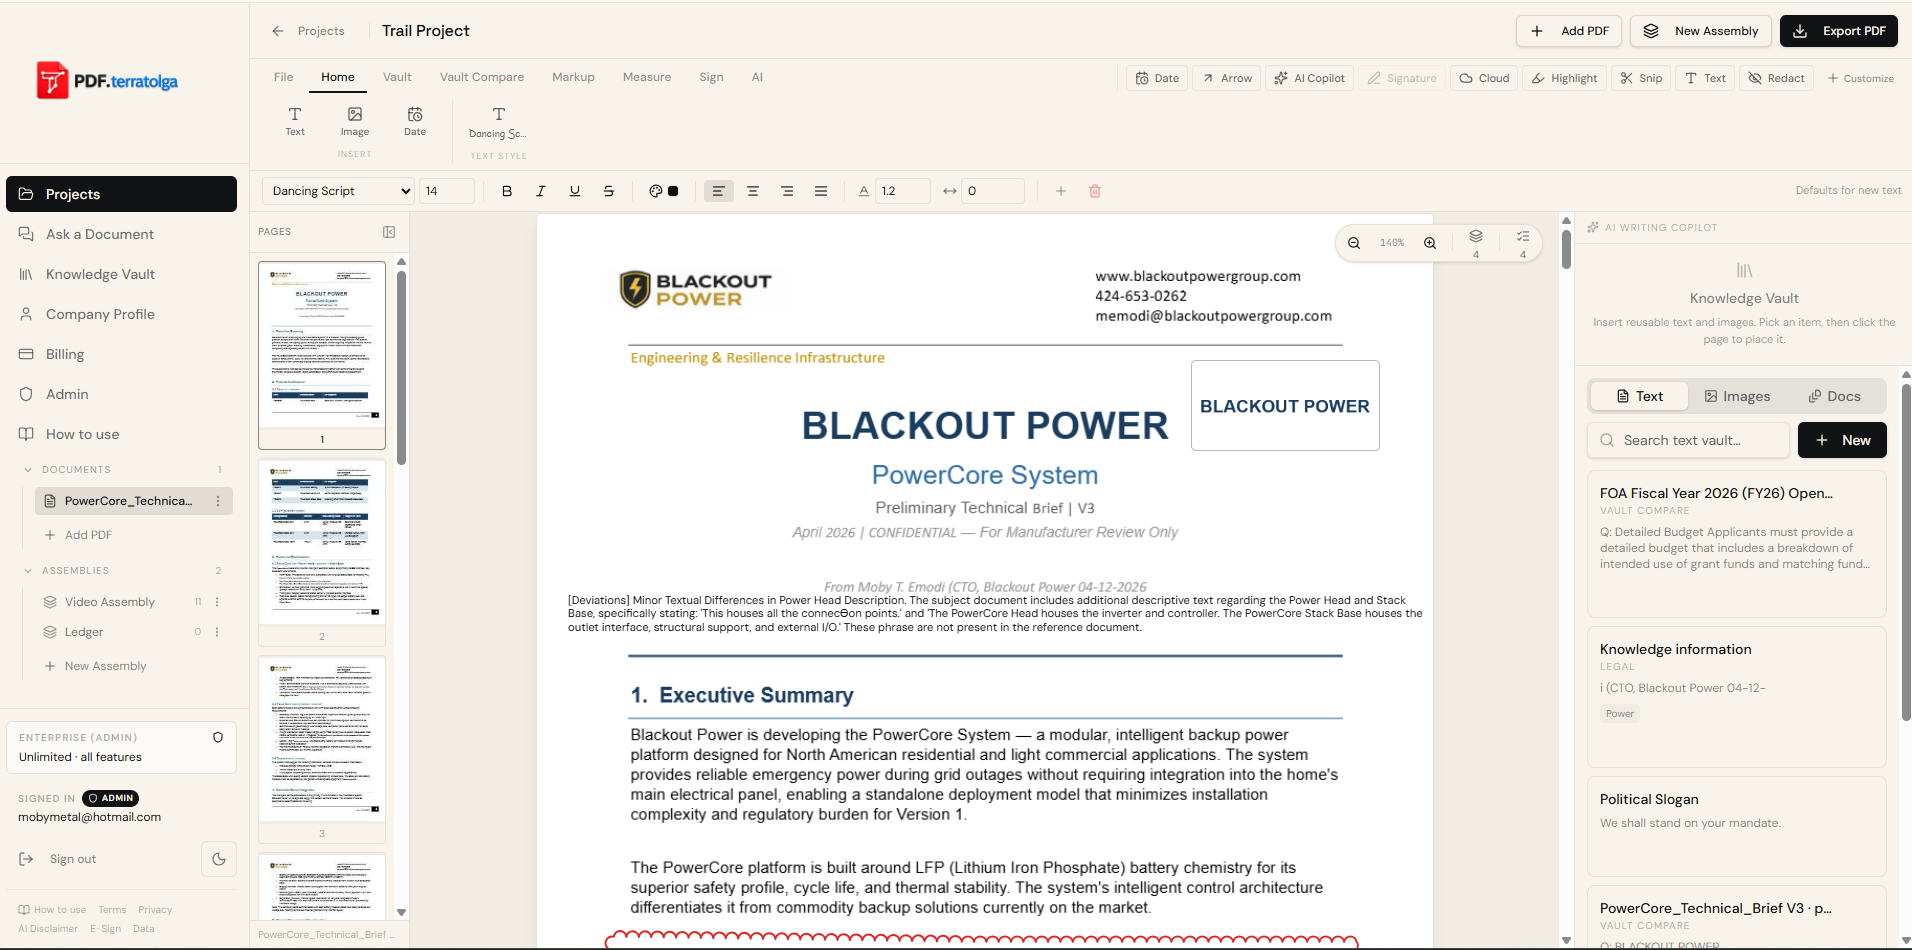Click the New Assembly button

click(x=1701, y=31)
